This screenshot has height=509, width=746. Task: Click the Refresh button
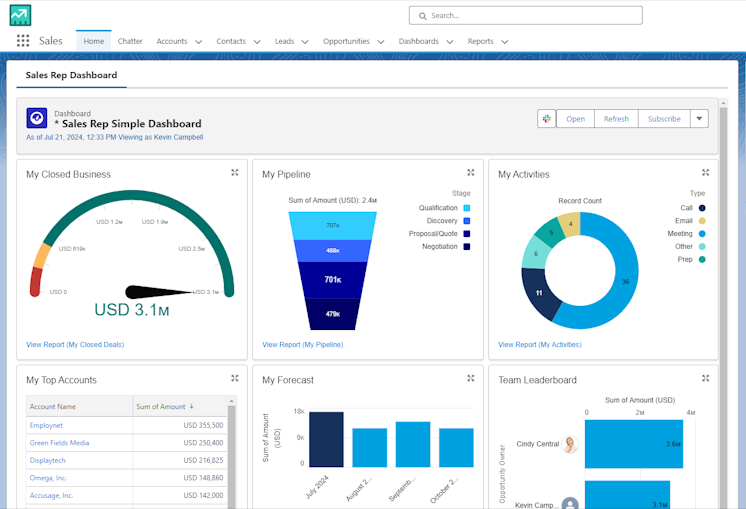[616, 118]
